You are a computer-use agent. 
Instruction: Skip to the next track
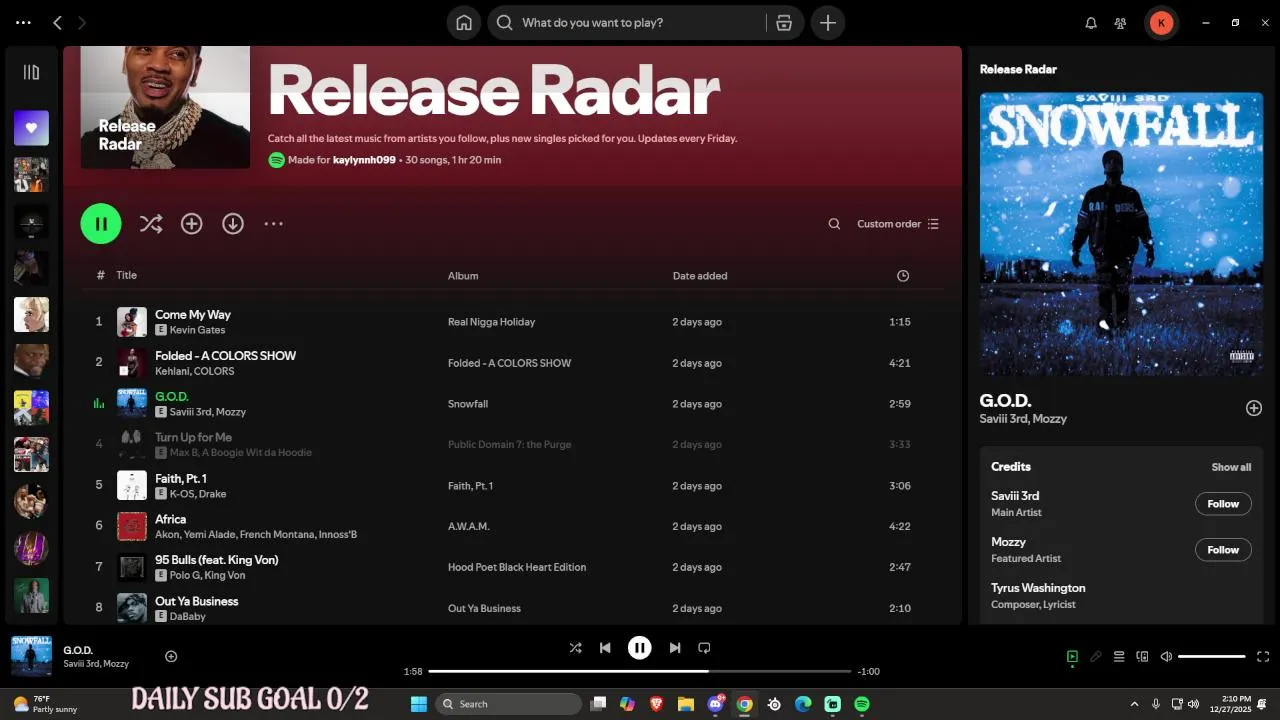point(675,648)
